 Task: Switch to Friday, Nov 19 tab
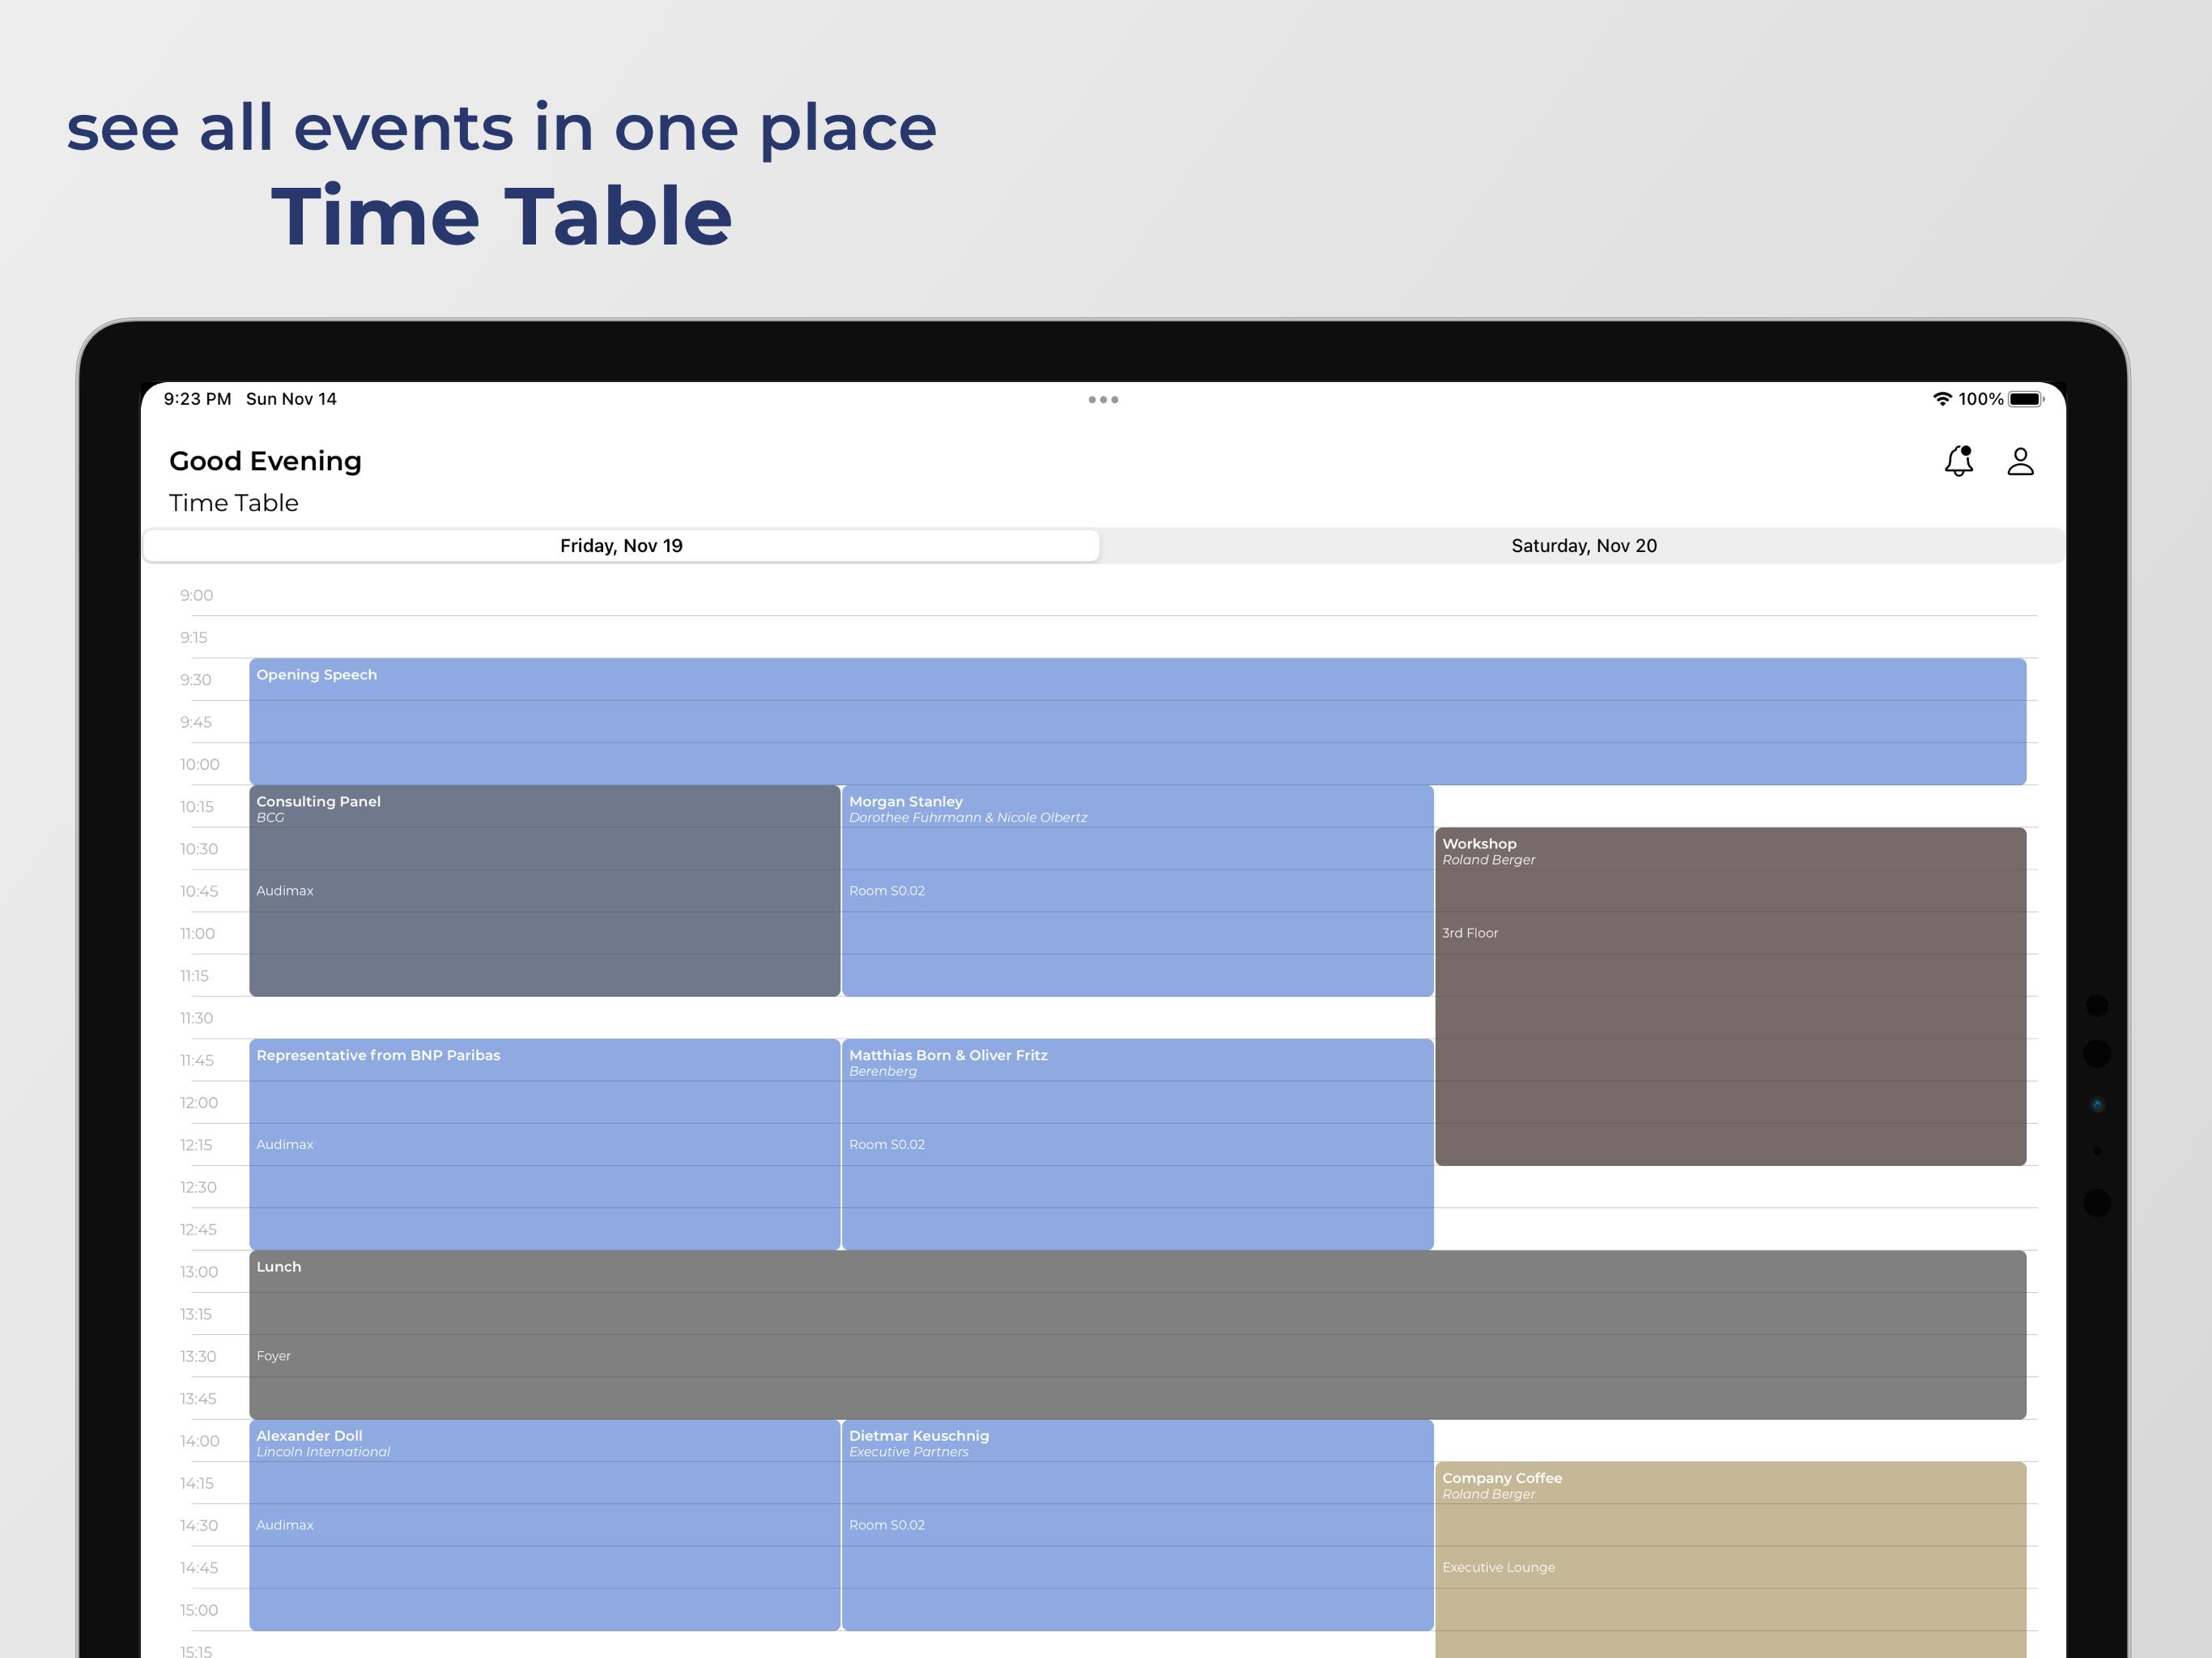[x=621, y=546]
